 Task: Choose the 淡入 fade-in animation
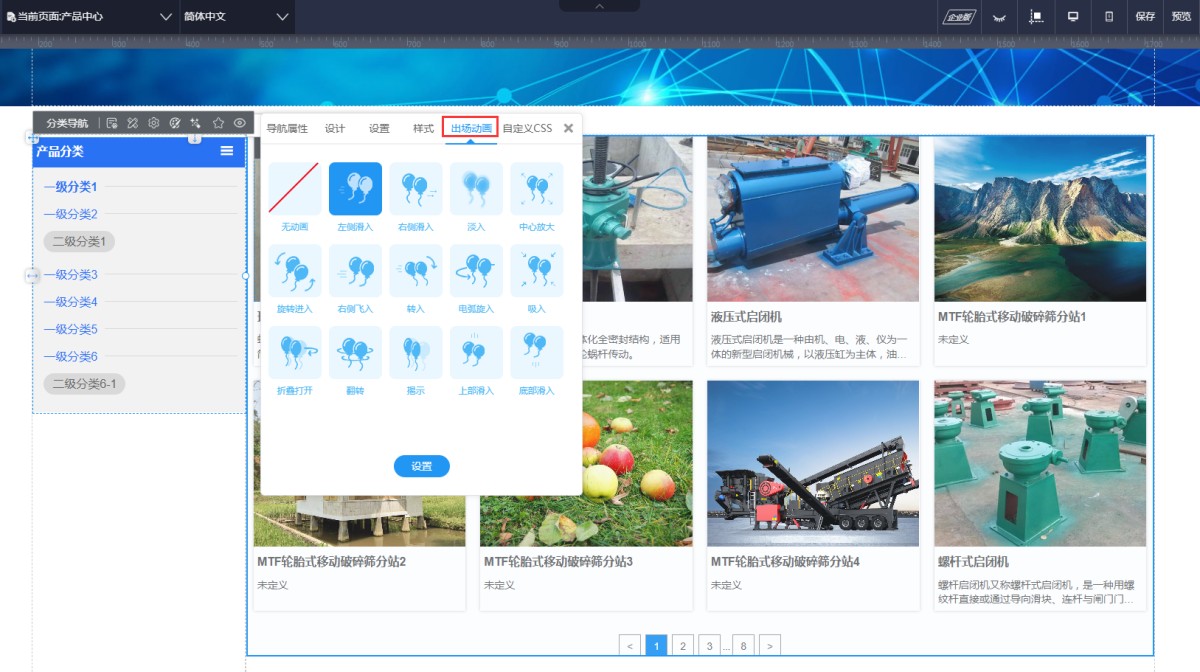476,189
